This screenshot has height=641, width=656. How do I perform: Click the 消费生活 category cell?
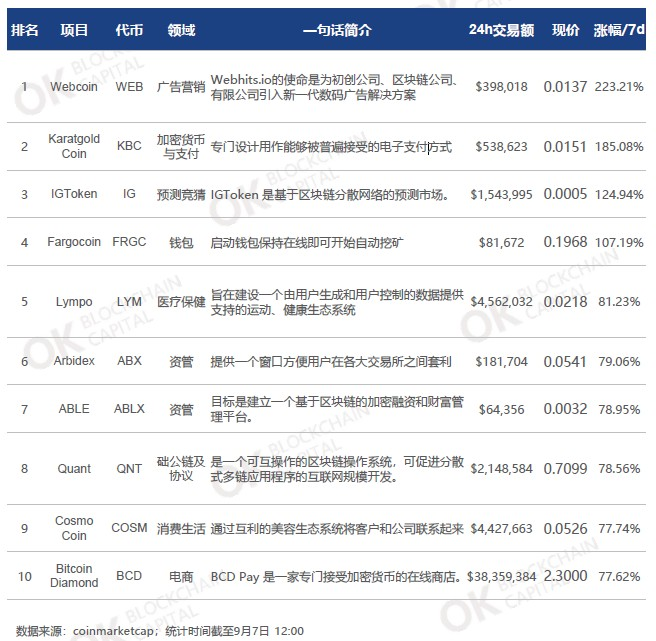coord(181,529)
